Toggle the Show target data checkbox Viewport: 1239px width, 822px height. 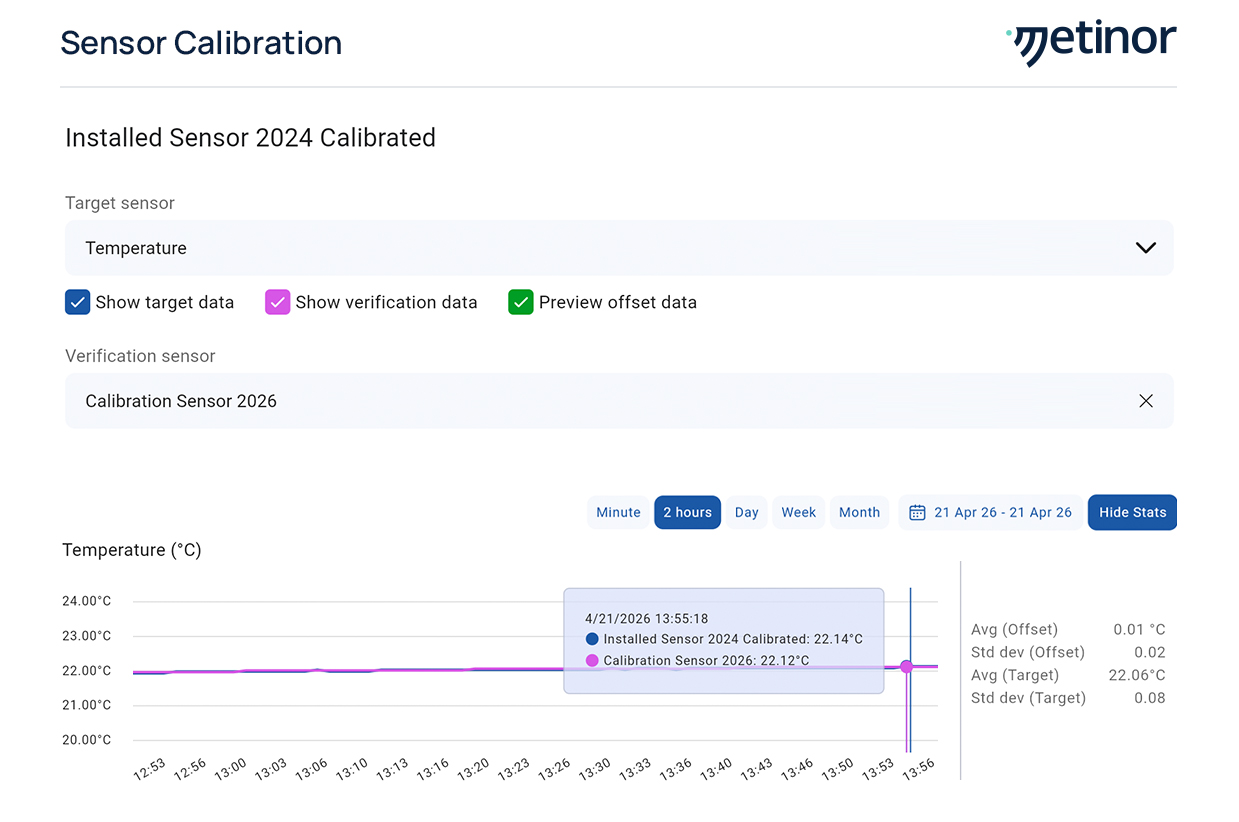78,302
